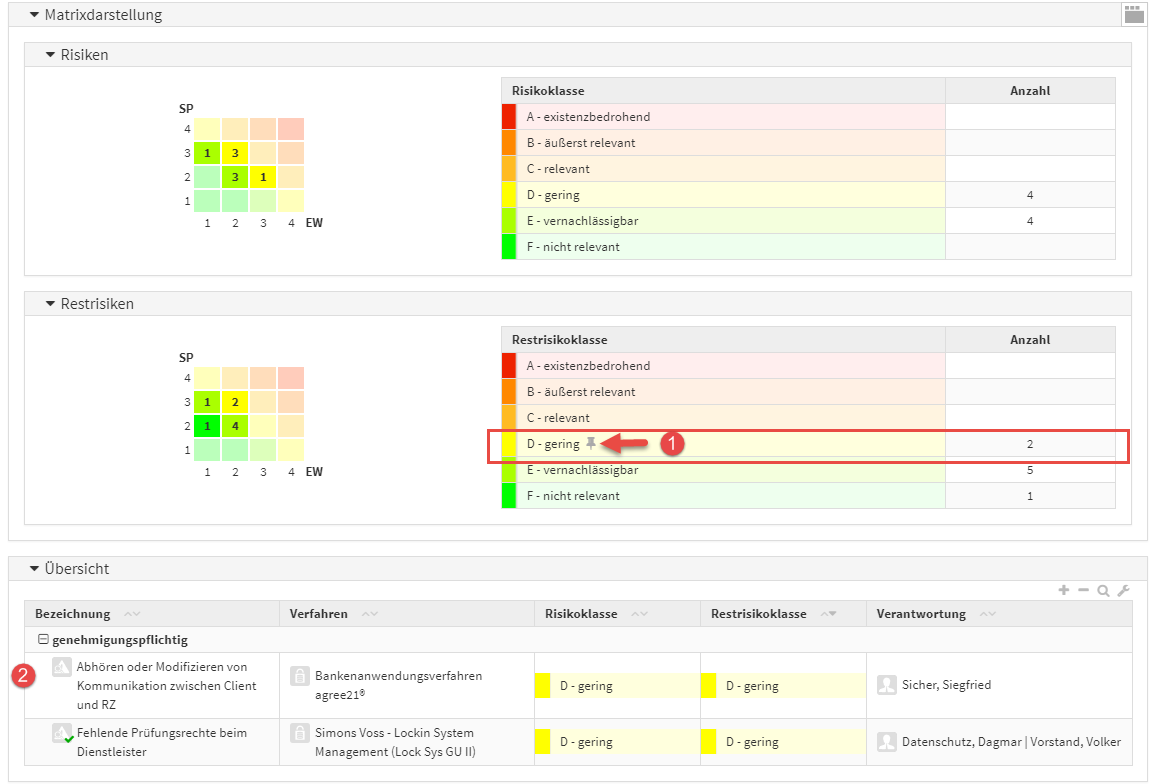
Task: Click the plus icon above the overview table
Action: [x=1064, y=590]
